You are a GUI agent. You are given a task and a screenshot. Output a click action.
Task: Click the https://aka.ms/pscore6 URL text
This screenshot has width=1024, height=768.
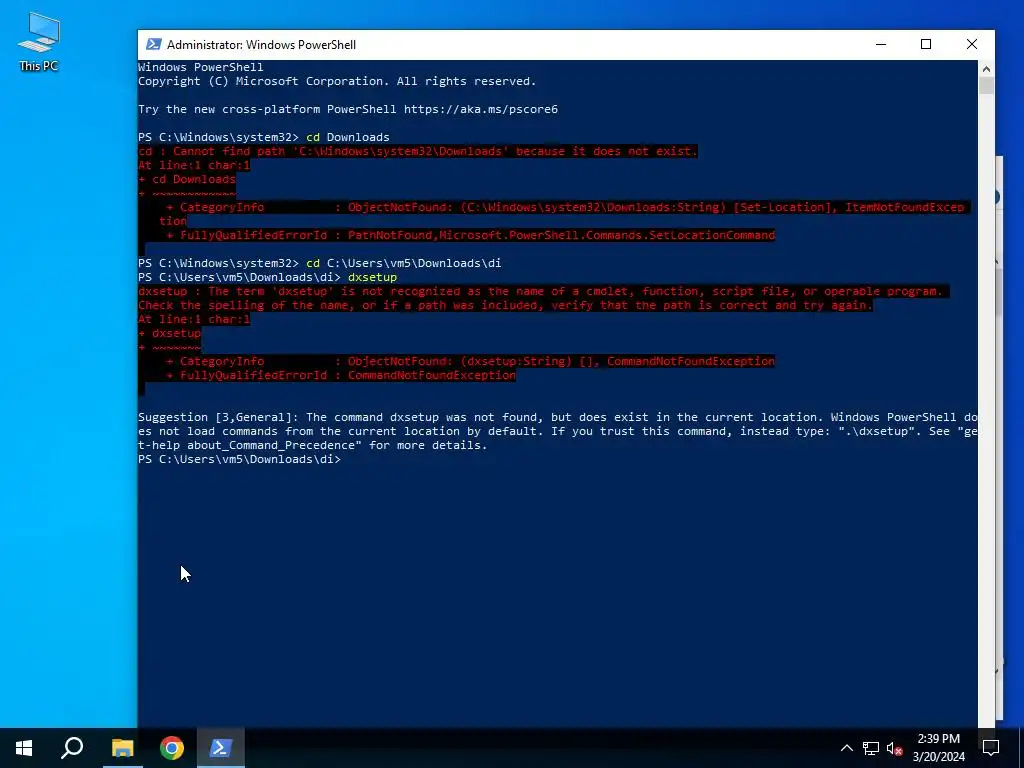[481, 109]
